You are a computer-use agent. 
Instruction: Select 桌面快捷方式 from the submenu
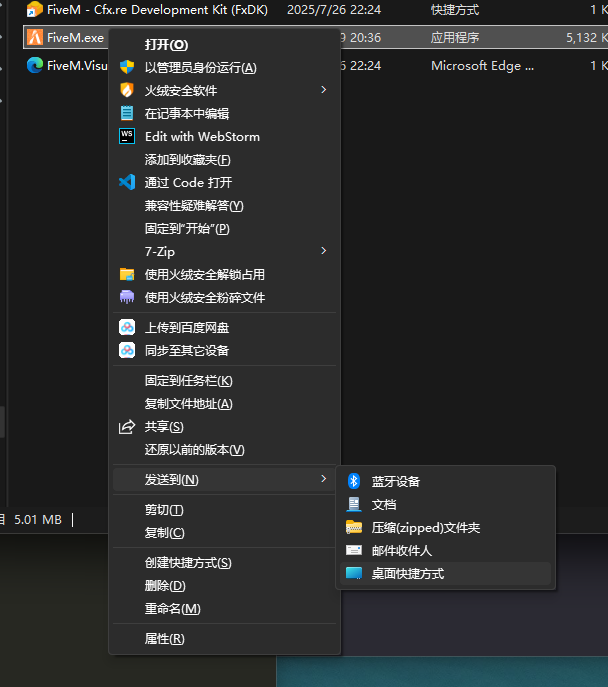tap(407, 573)
